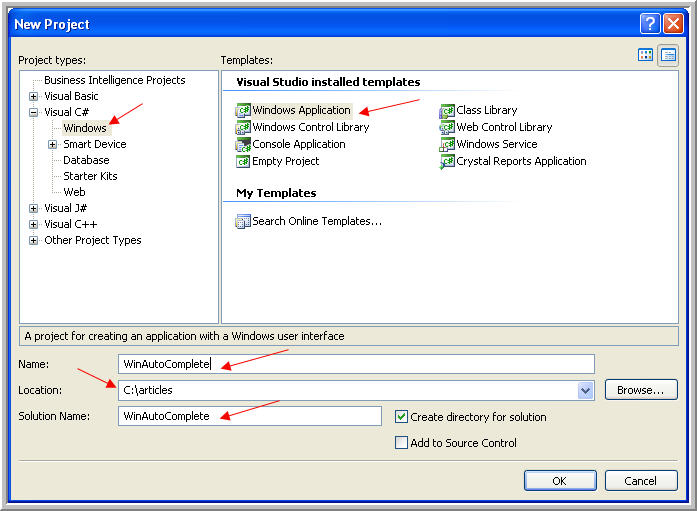Pick the Console Application template icon
This screenshot has width=697, height=511.
(243, 144)
